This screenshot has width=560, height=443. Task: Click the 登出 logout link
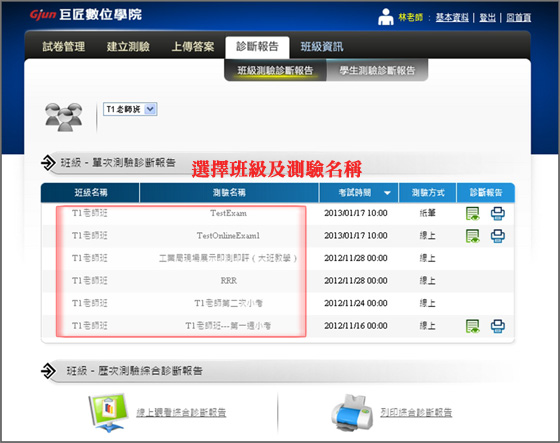click(x=488, y=17)
